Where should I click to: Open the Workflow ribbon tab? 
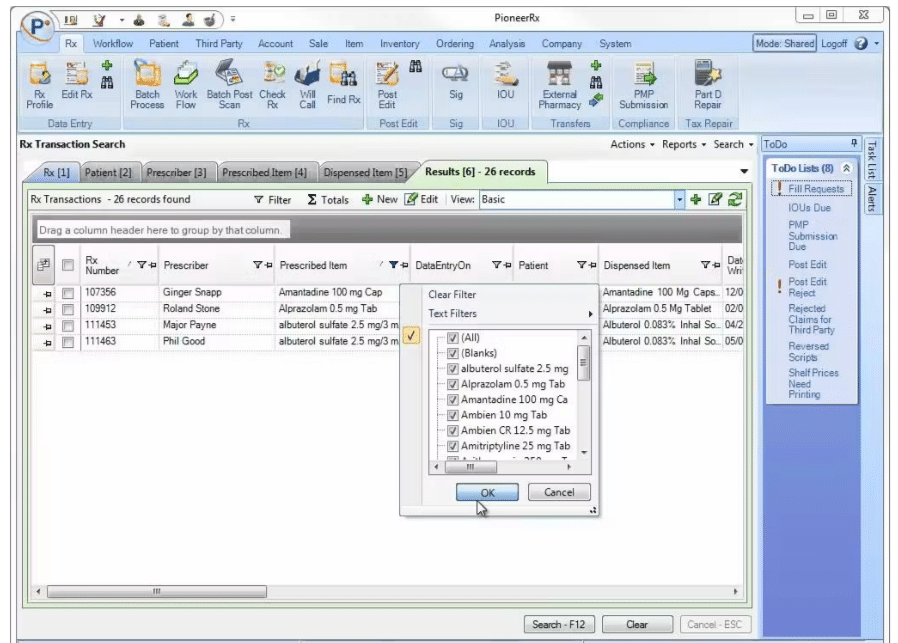point(113,44)
